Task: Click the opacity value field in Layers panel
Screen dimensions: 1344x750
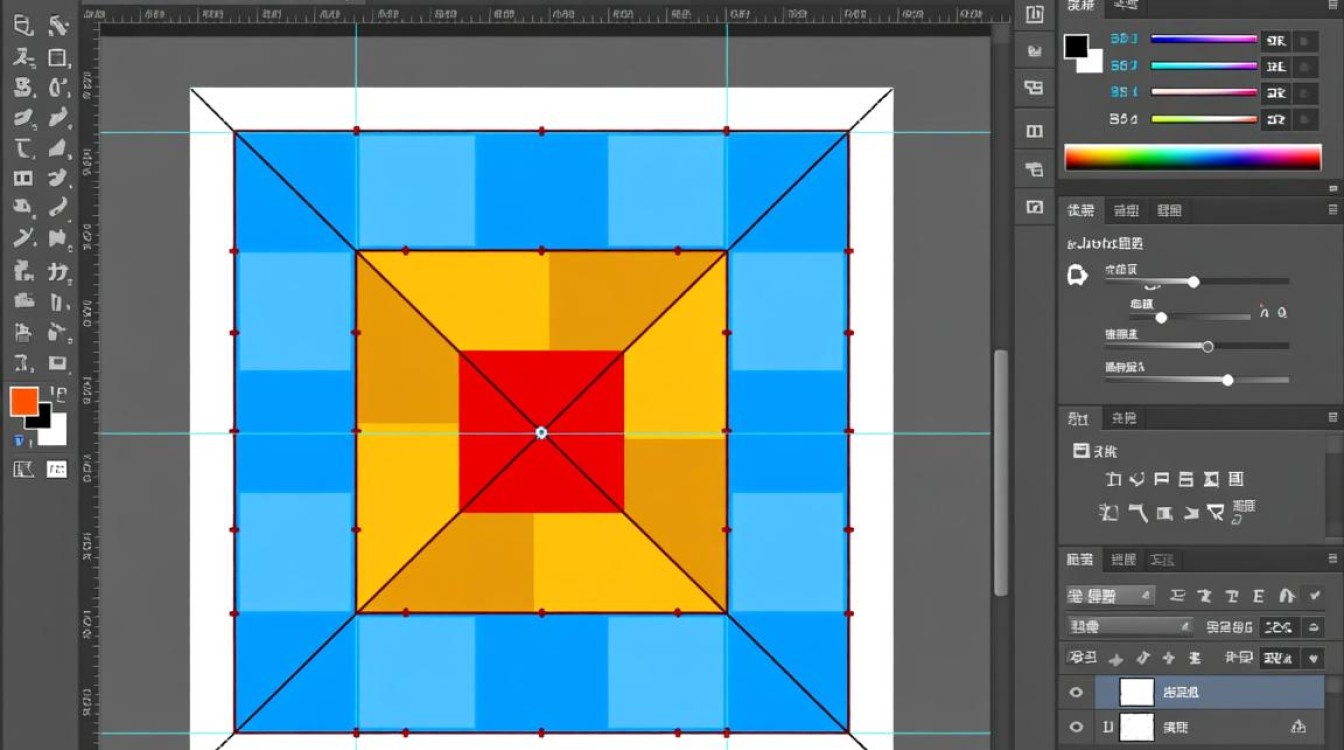Action: (1278, 627)
